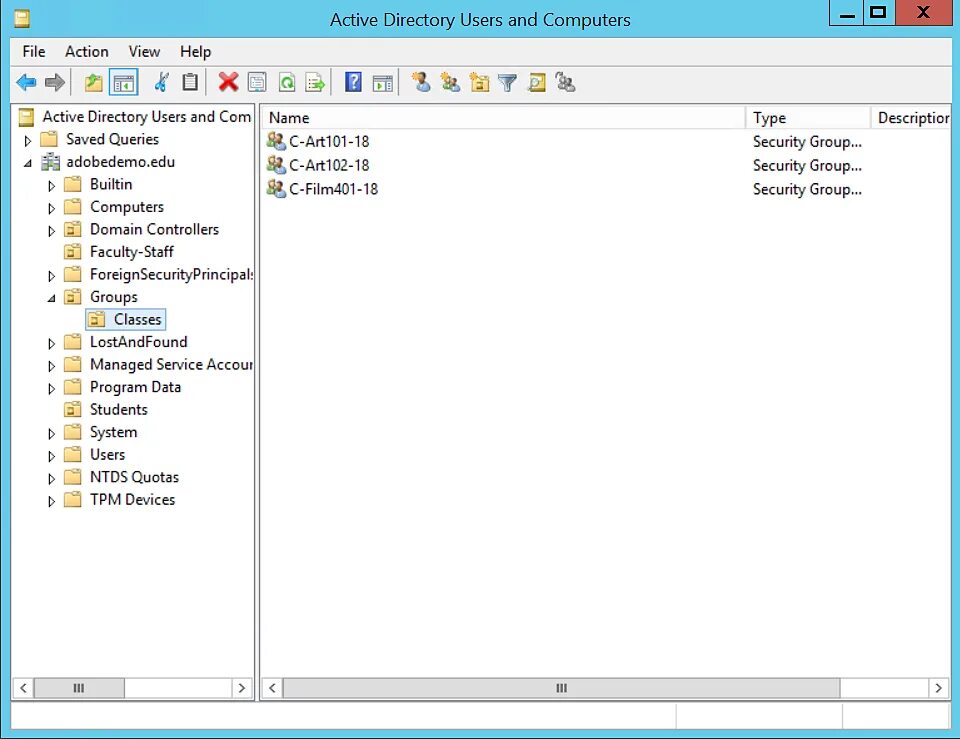Viewport: 960px width, 739px height.
Task: Expand the System container
Action: click(x=51, y=433)
